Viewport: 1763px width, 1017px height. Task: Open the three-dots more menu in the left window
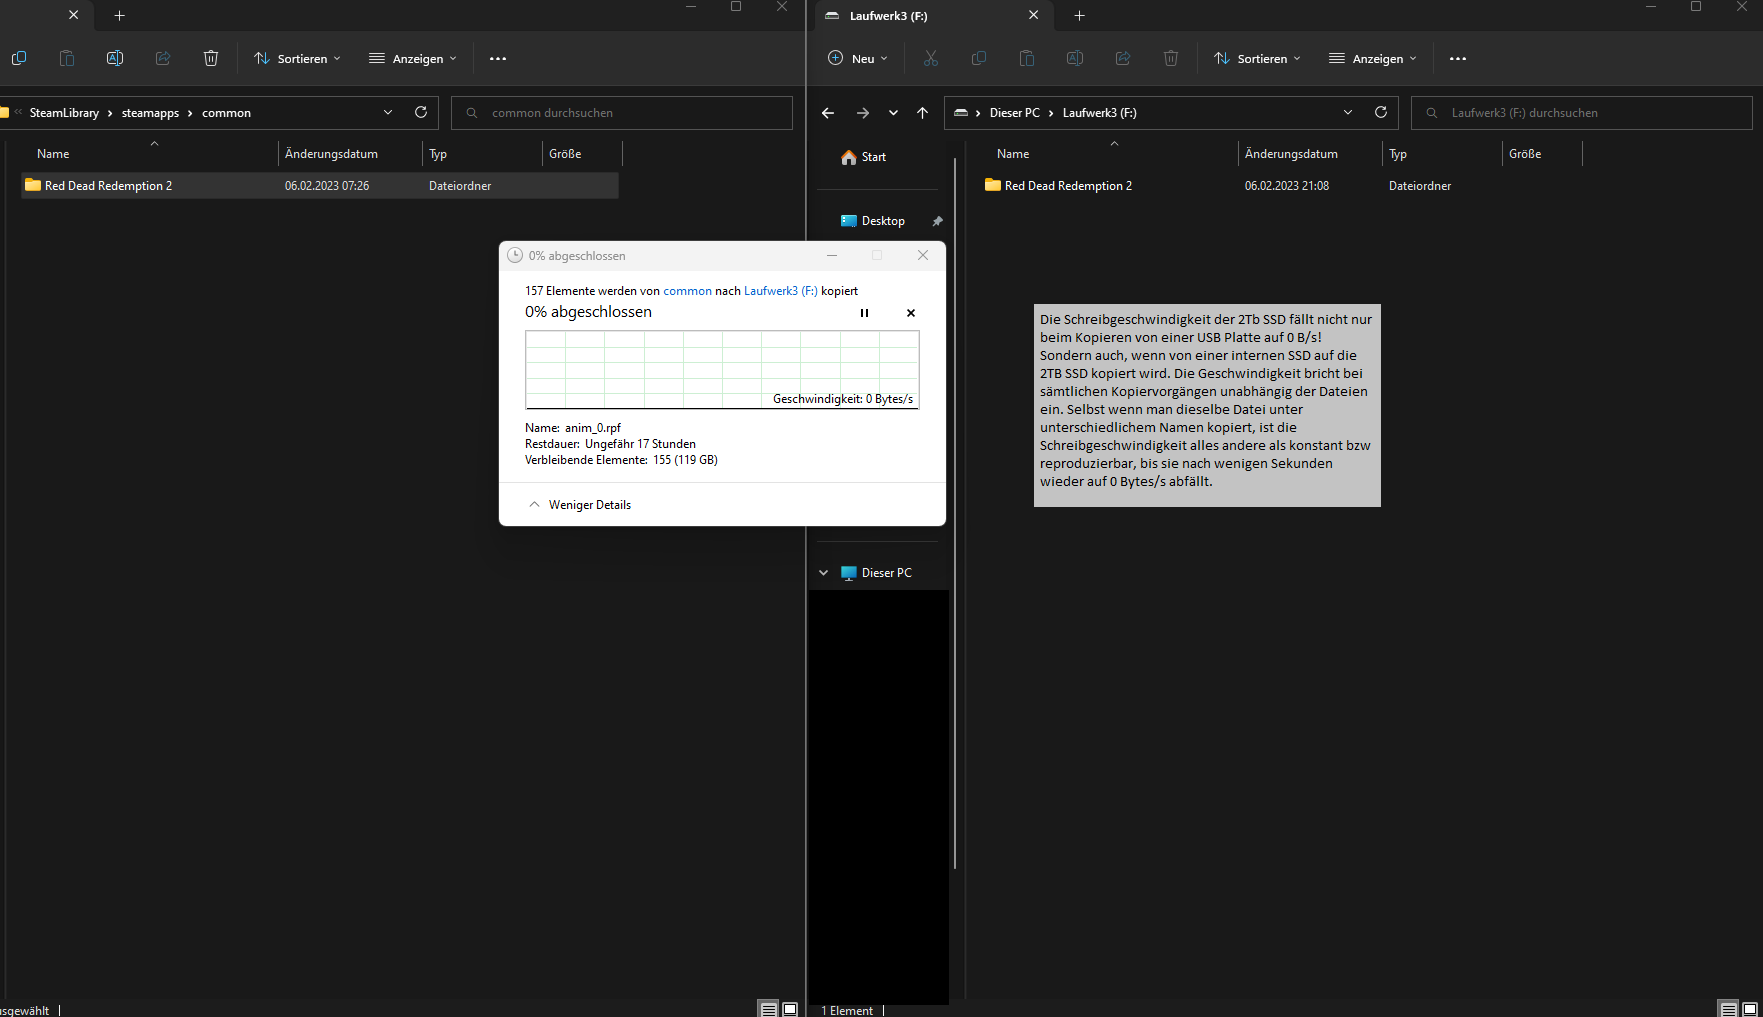click(498, 59)
